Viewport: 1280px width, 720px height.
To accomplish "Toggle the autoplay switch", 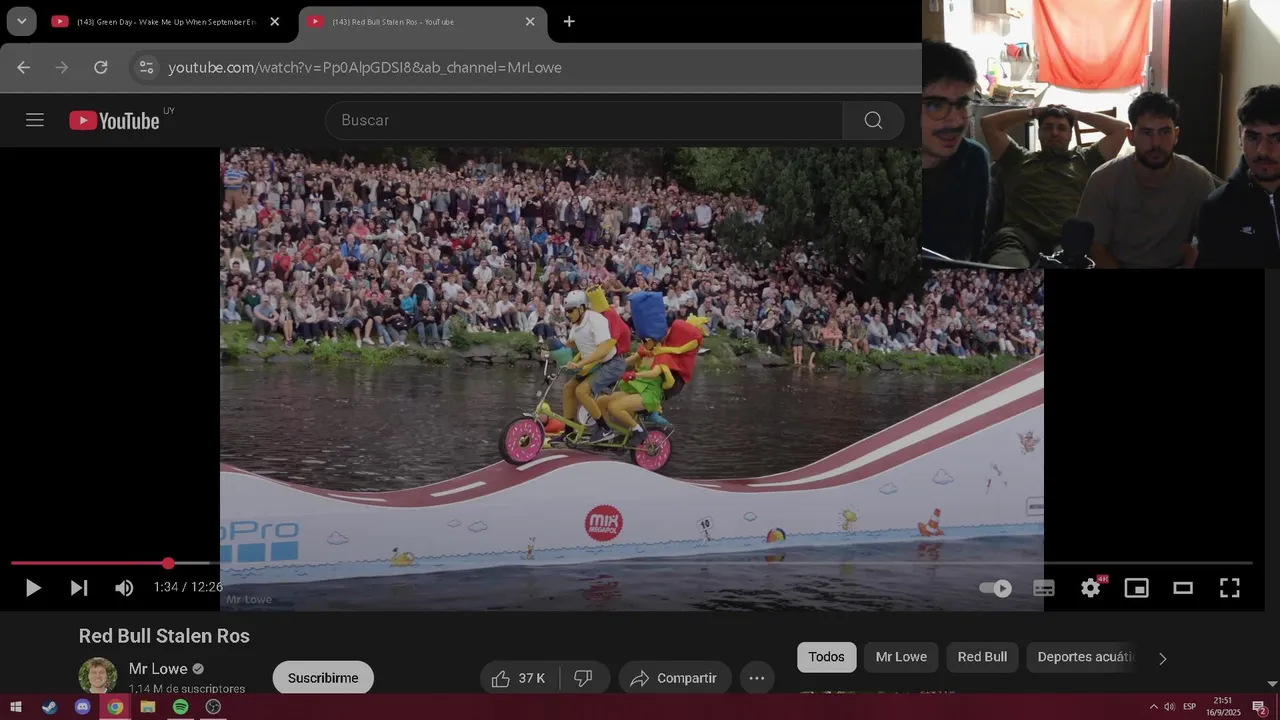I will coord(995,588).
